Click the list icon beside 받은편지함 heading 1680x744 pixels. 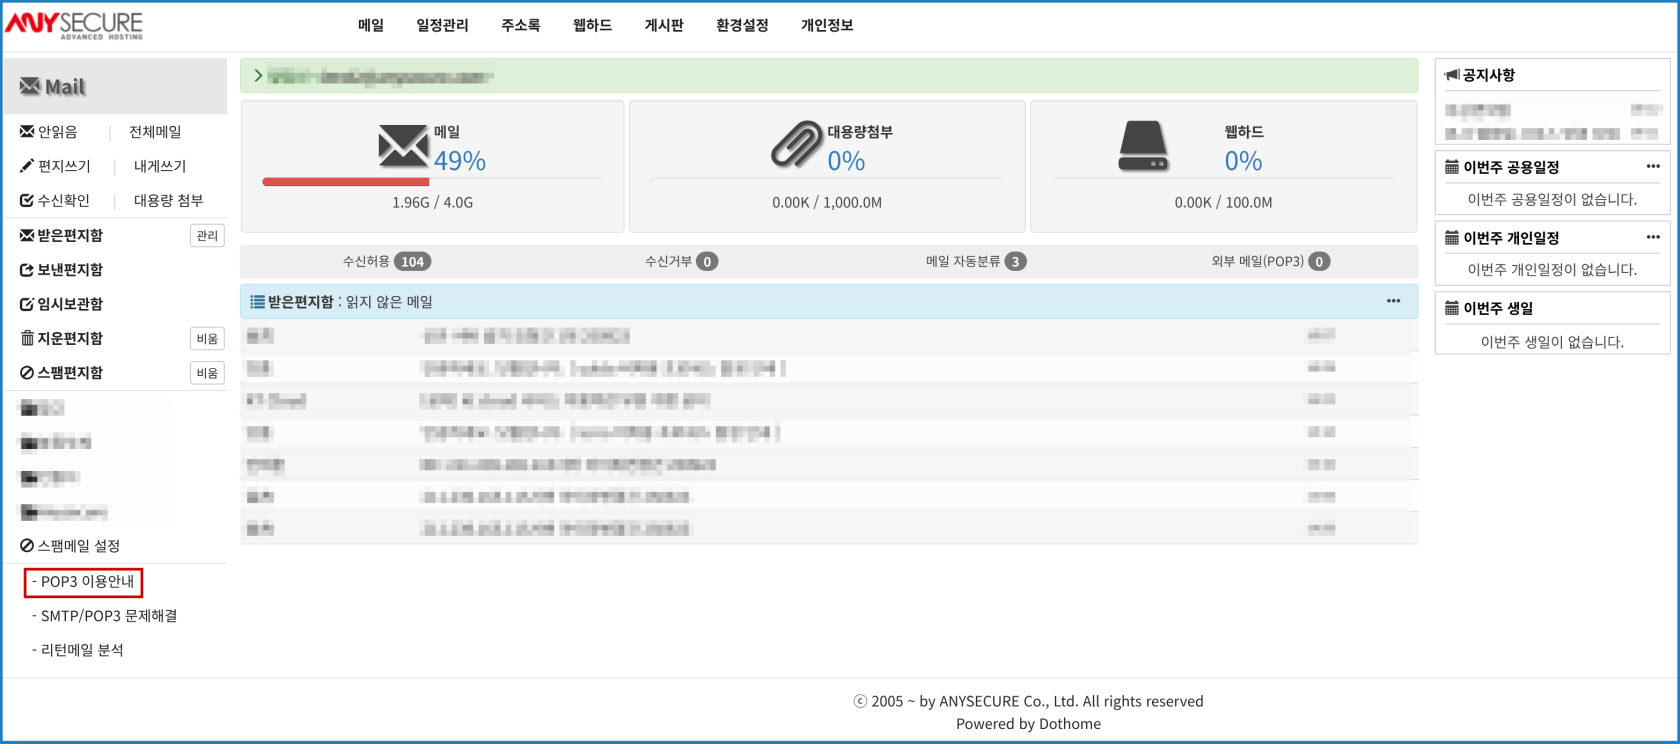(x=257, y=302)
